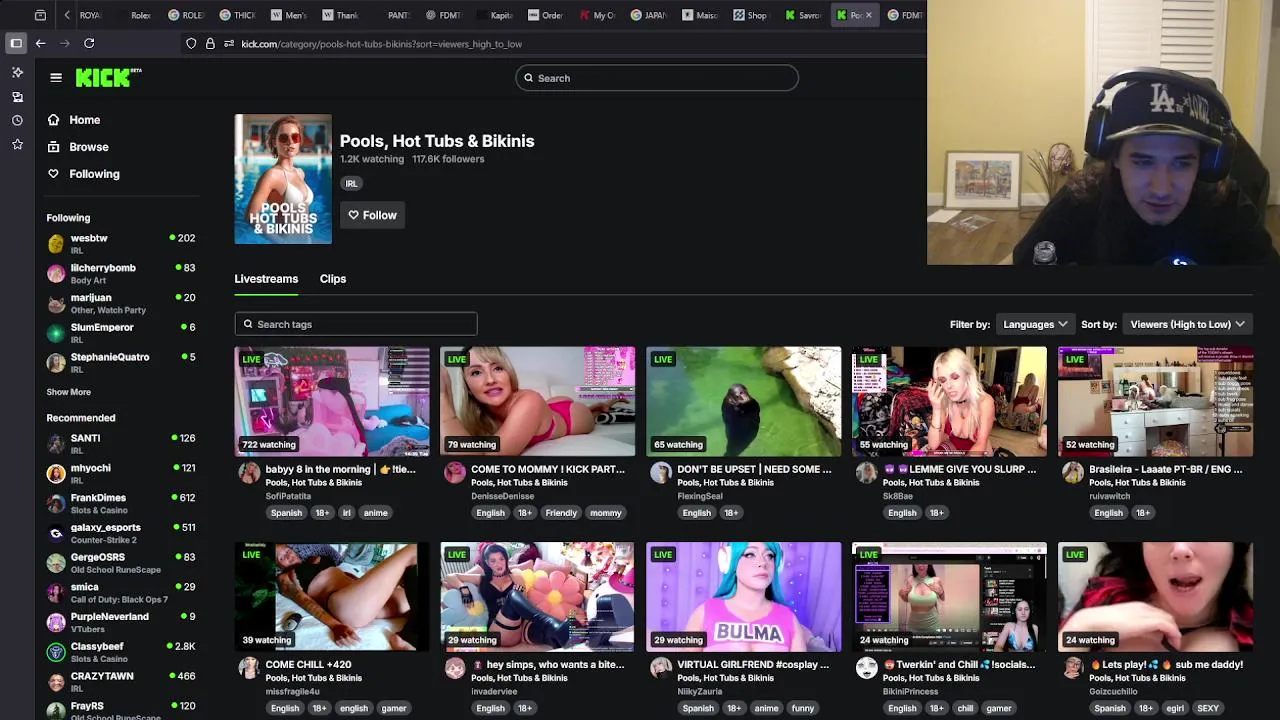1280x720 pixels.
Task: Open lilcherrybomb channel in sidebar
Action: [x=120, y=274]
